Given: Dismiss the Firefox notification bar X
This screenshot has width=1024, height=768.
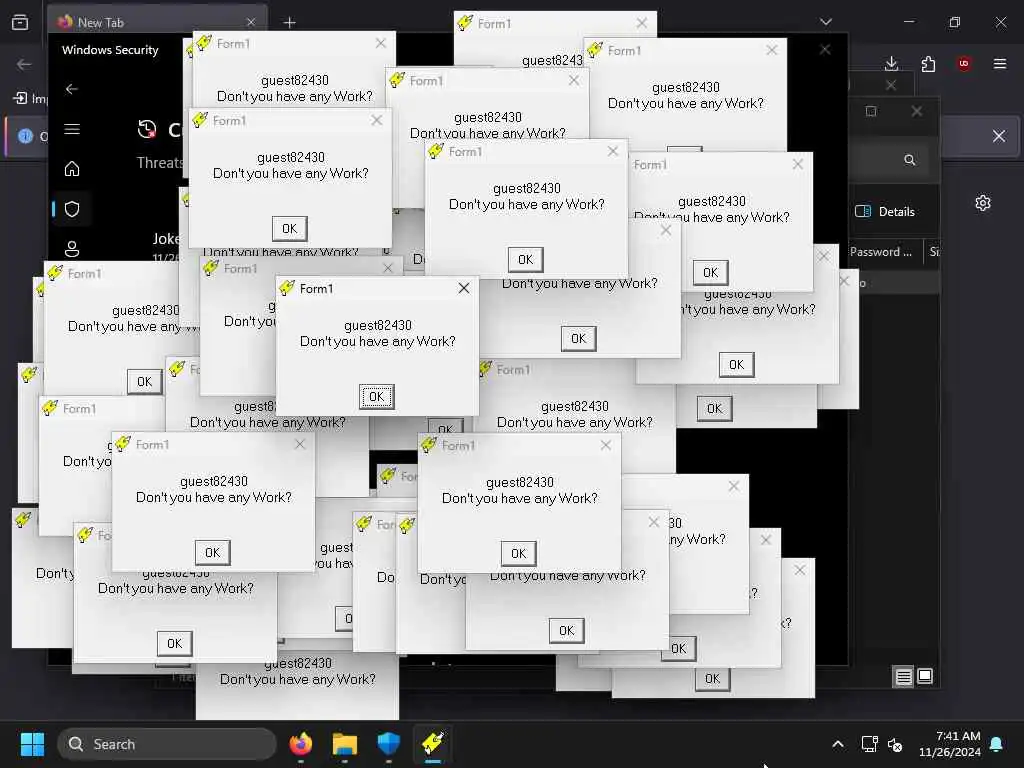Looking at the screenshot, I should coord(999,136).
